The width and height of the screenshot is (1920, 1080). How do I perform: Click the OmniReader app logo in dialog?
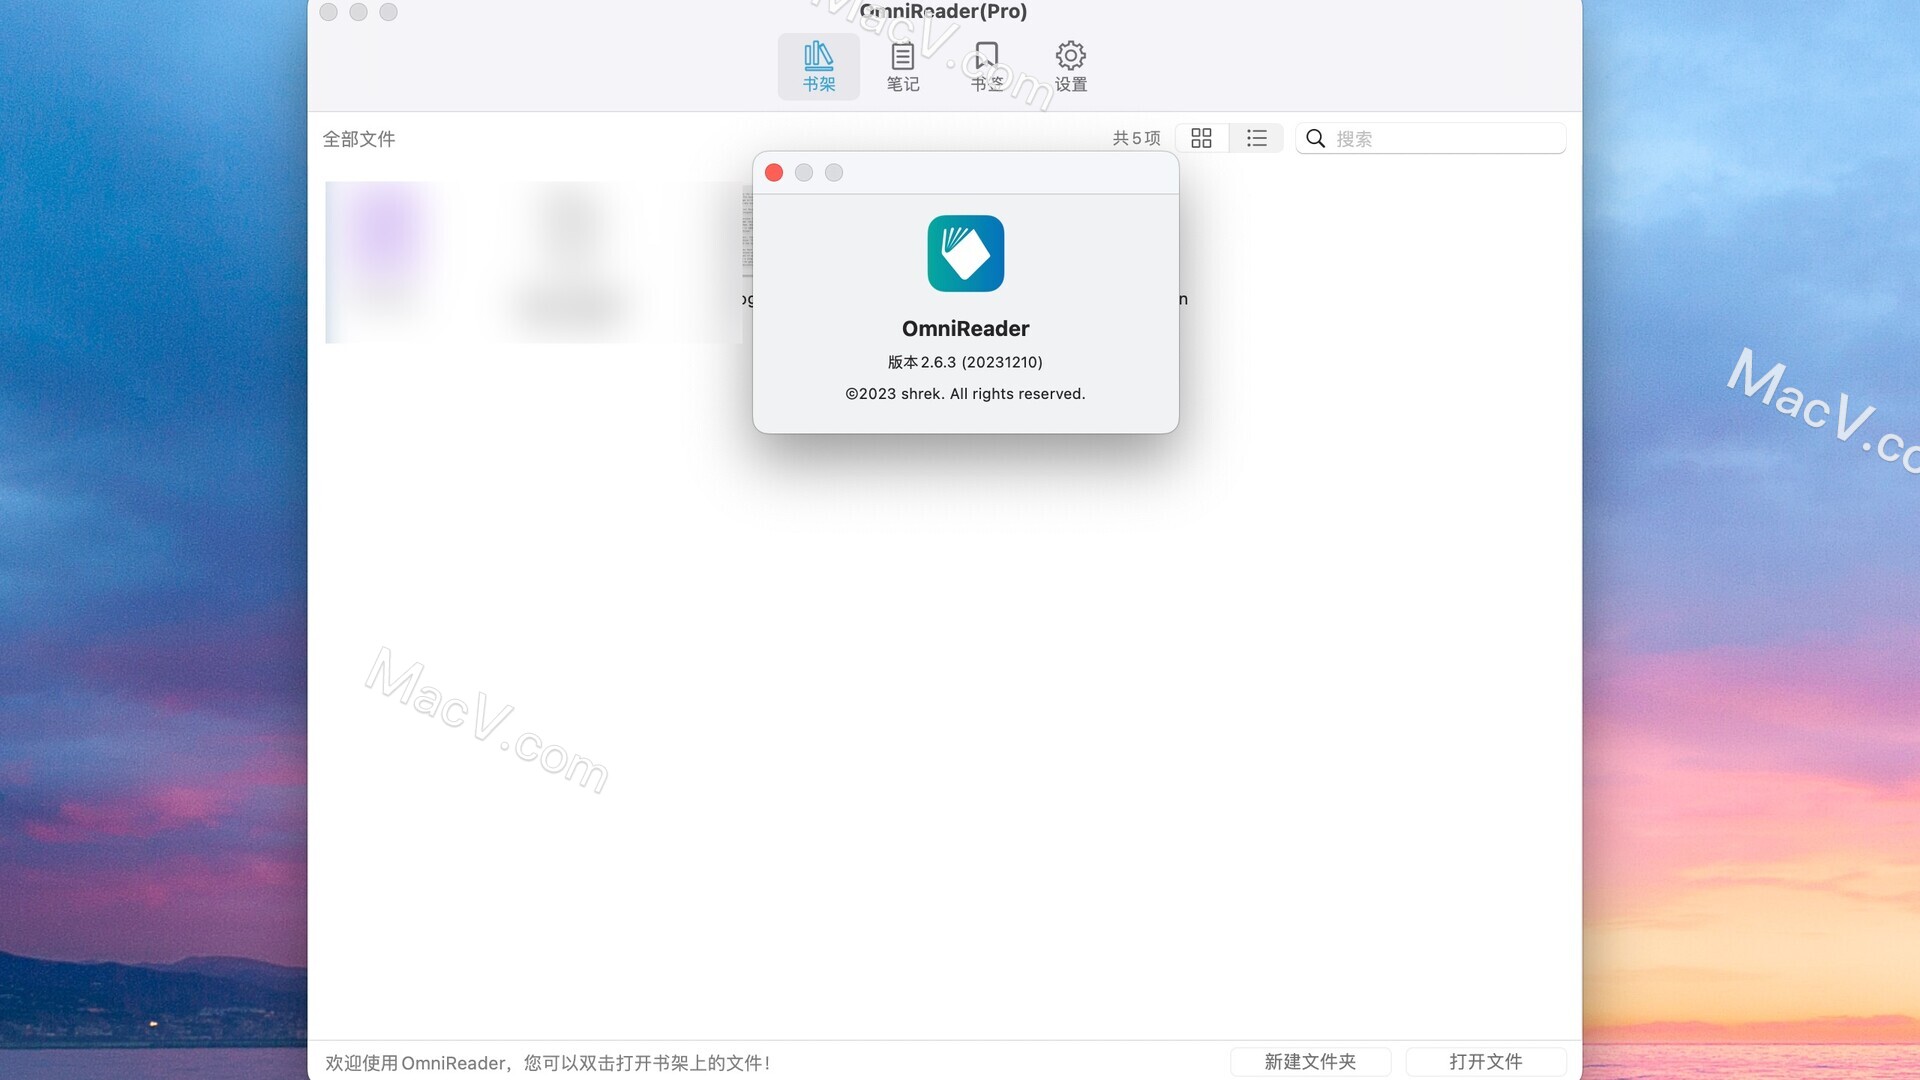pyautogui.click(x=965, y=253)
